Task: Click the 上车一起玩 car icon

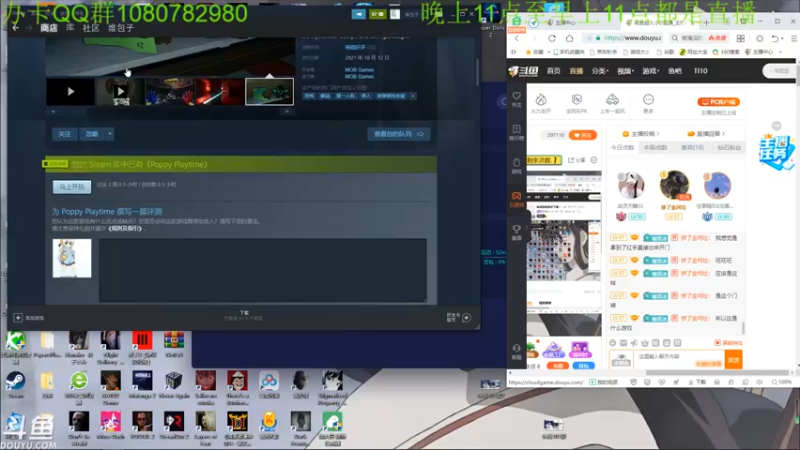Action: [x=612, y=99]
